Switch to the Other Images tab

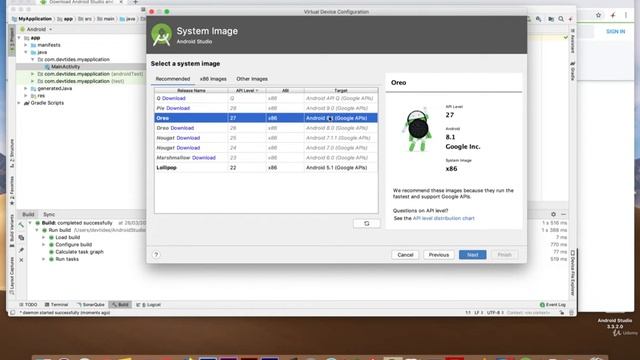[252, 79]
